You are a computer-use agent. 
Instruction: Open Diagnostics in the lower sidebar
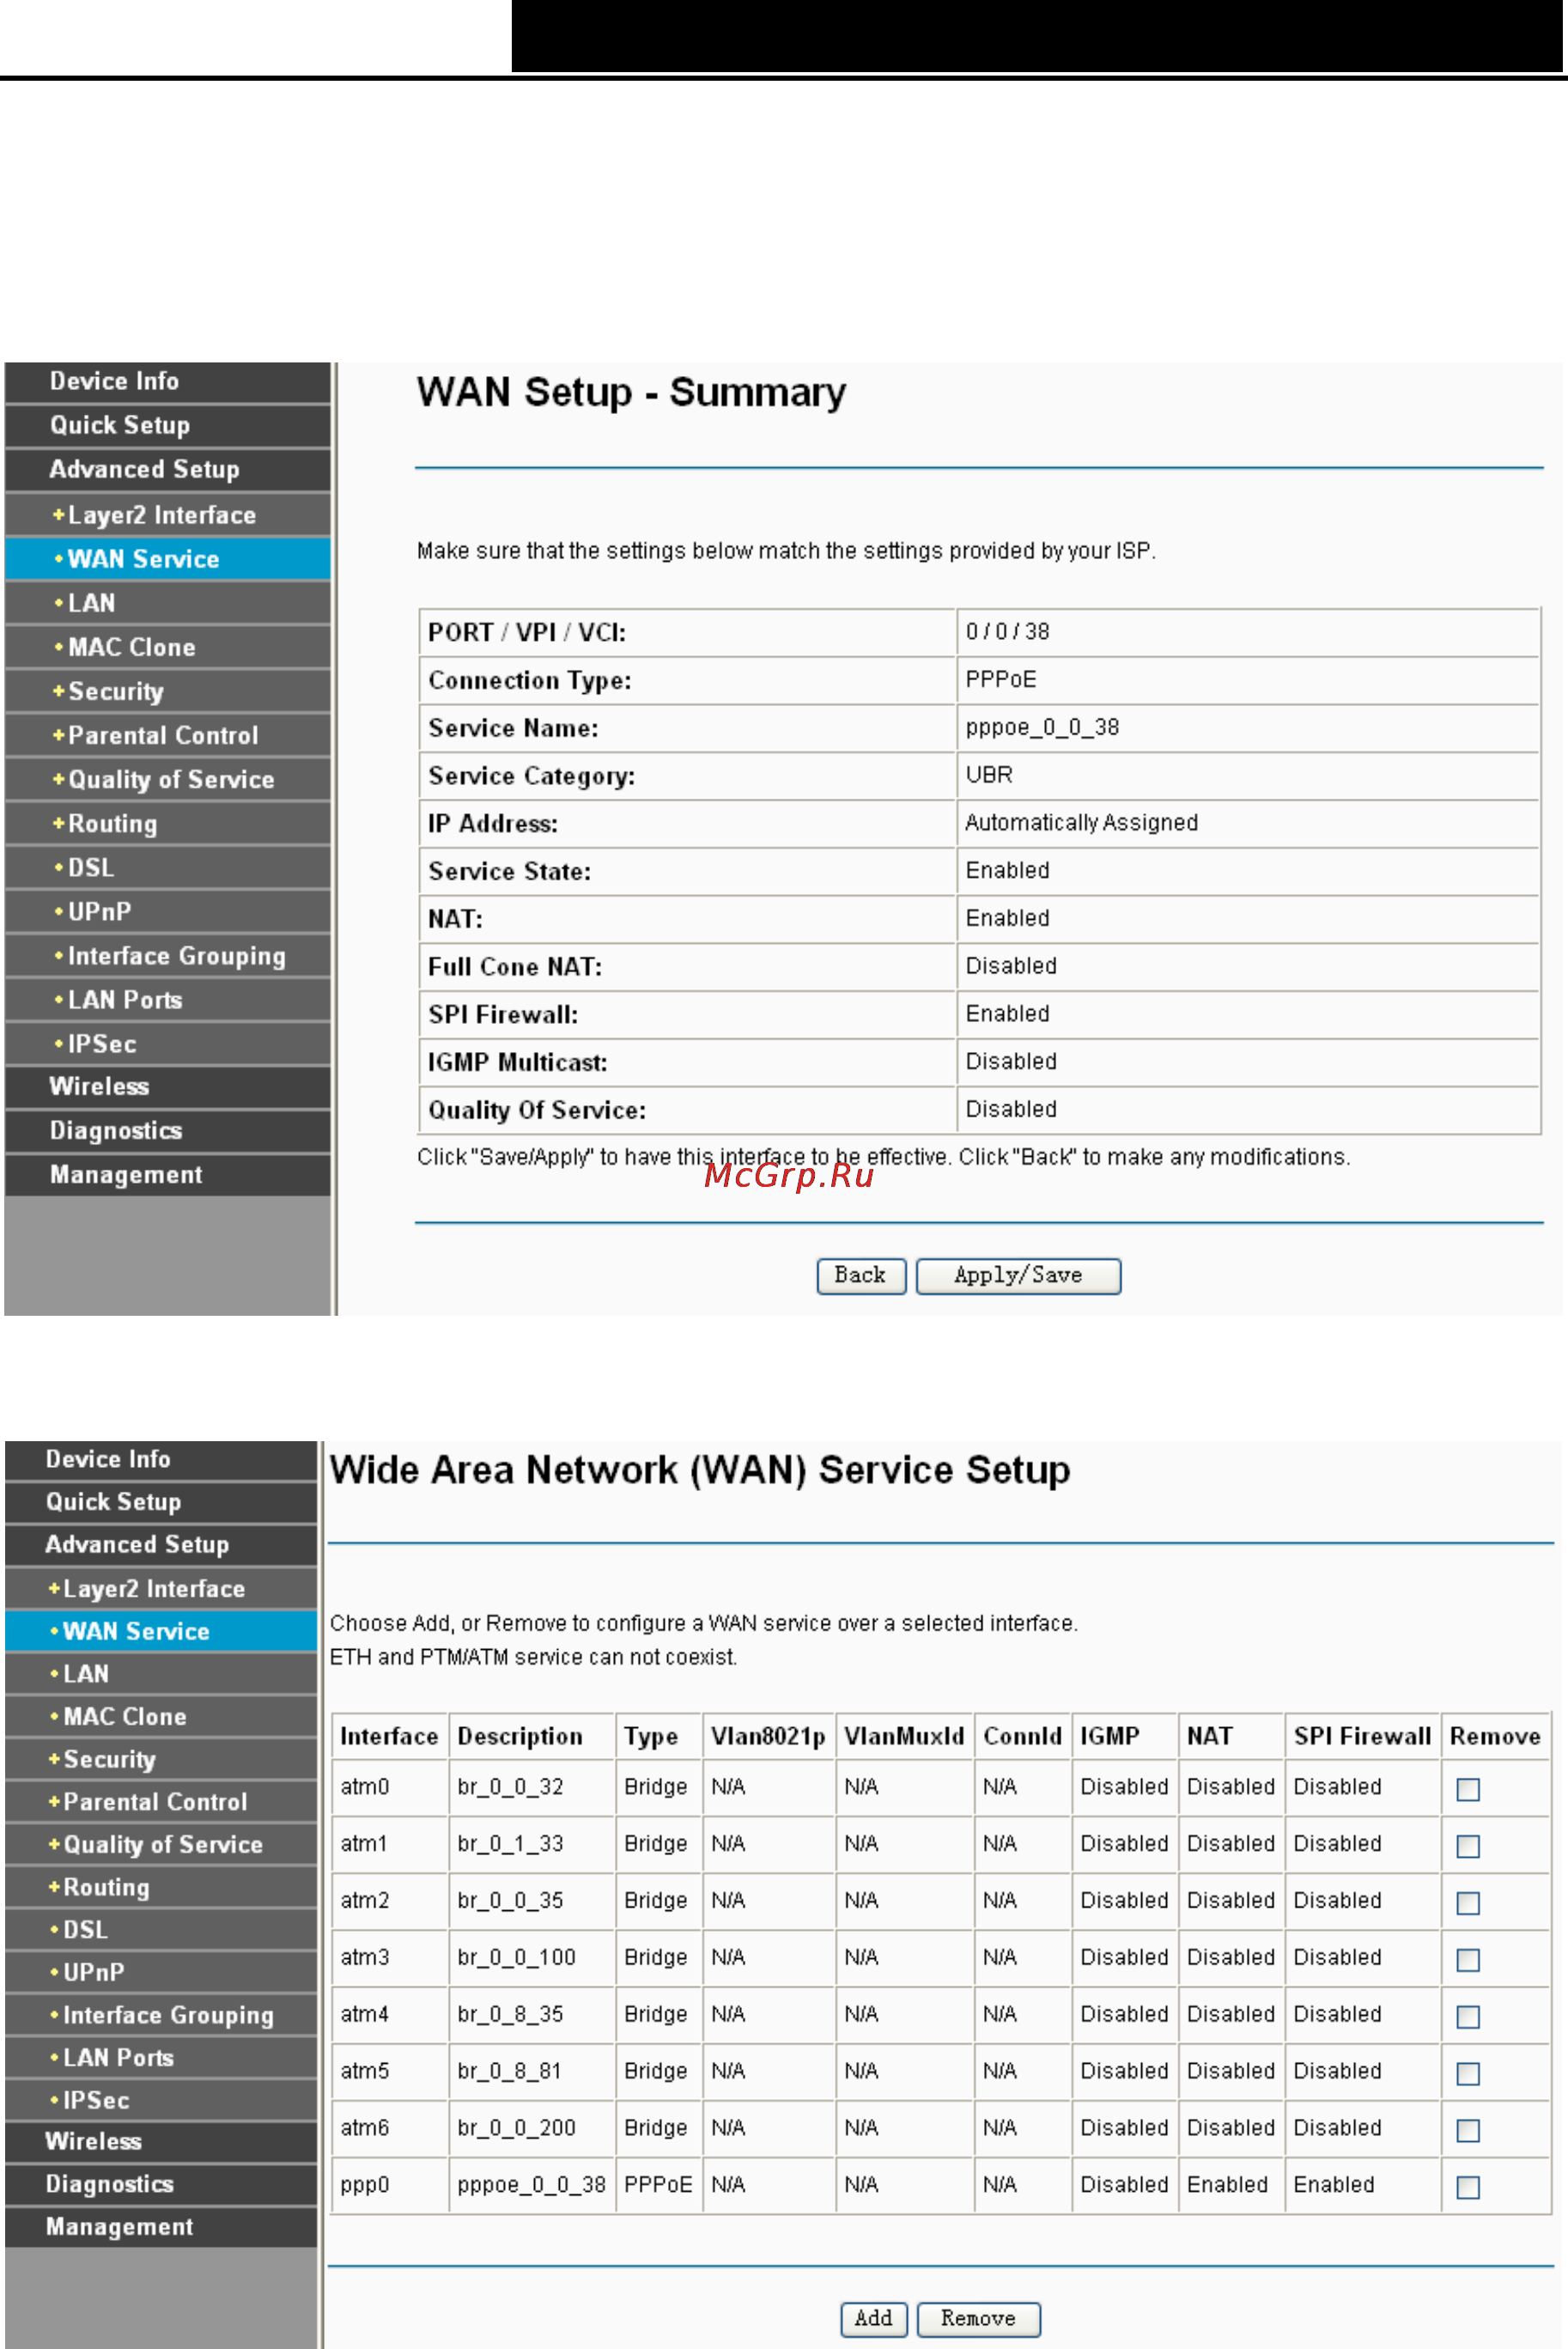click(x=161, y=2185)
